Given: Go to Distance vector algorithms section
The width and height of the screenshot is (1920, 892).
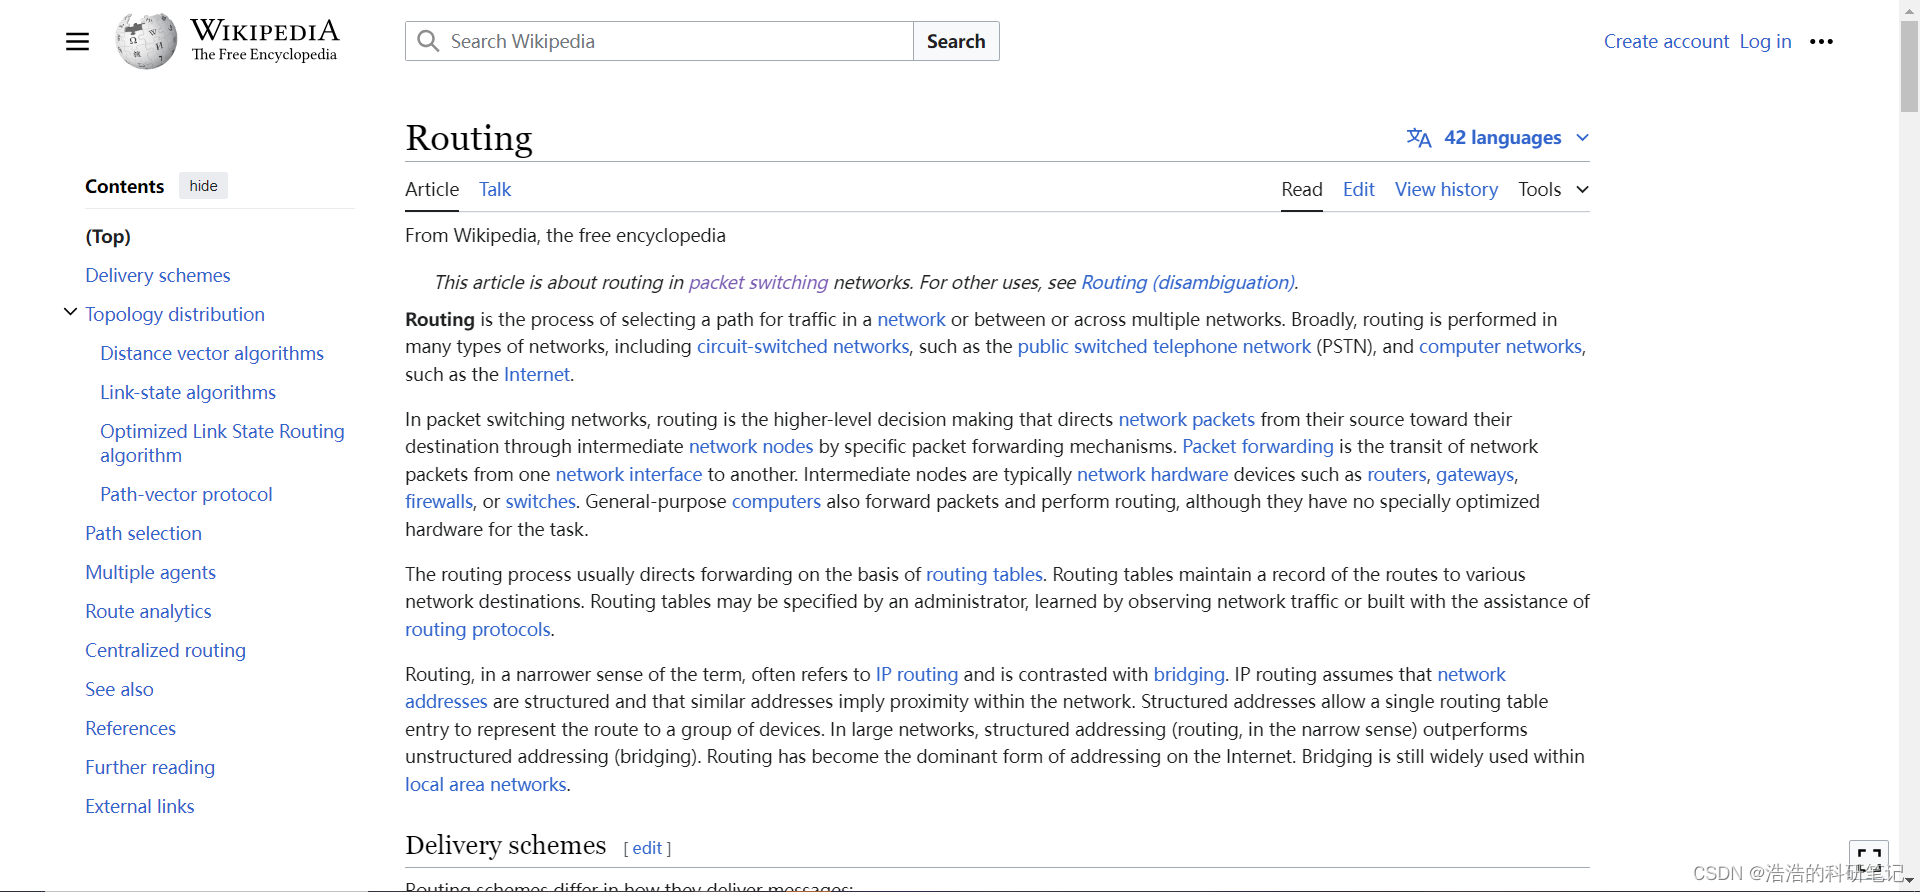Looking at the screenshot, I should click(x=212, y=353).
